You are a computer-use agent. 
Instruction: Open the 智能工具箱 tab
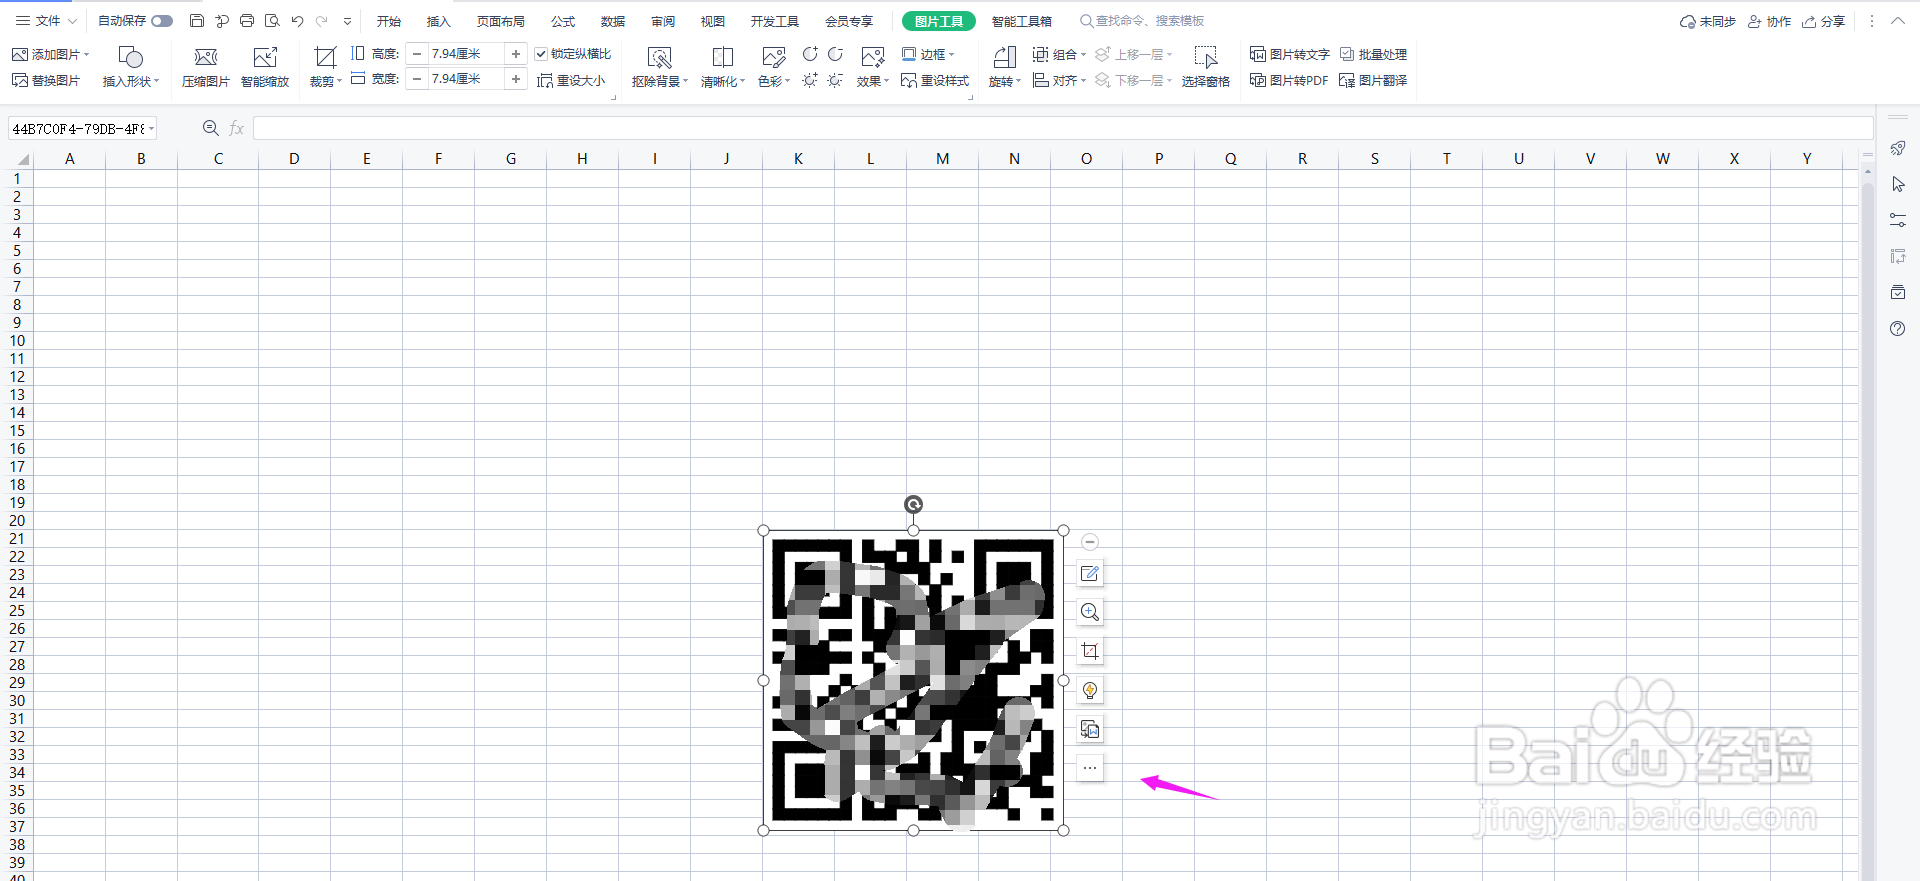pos(1022,21)
